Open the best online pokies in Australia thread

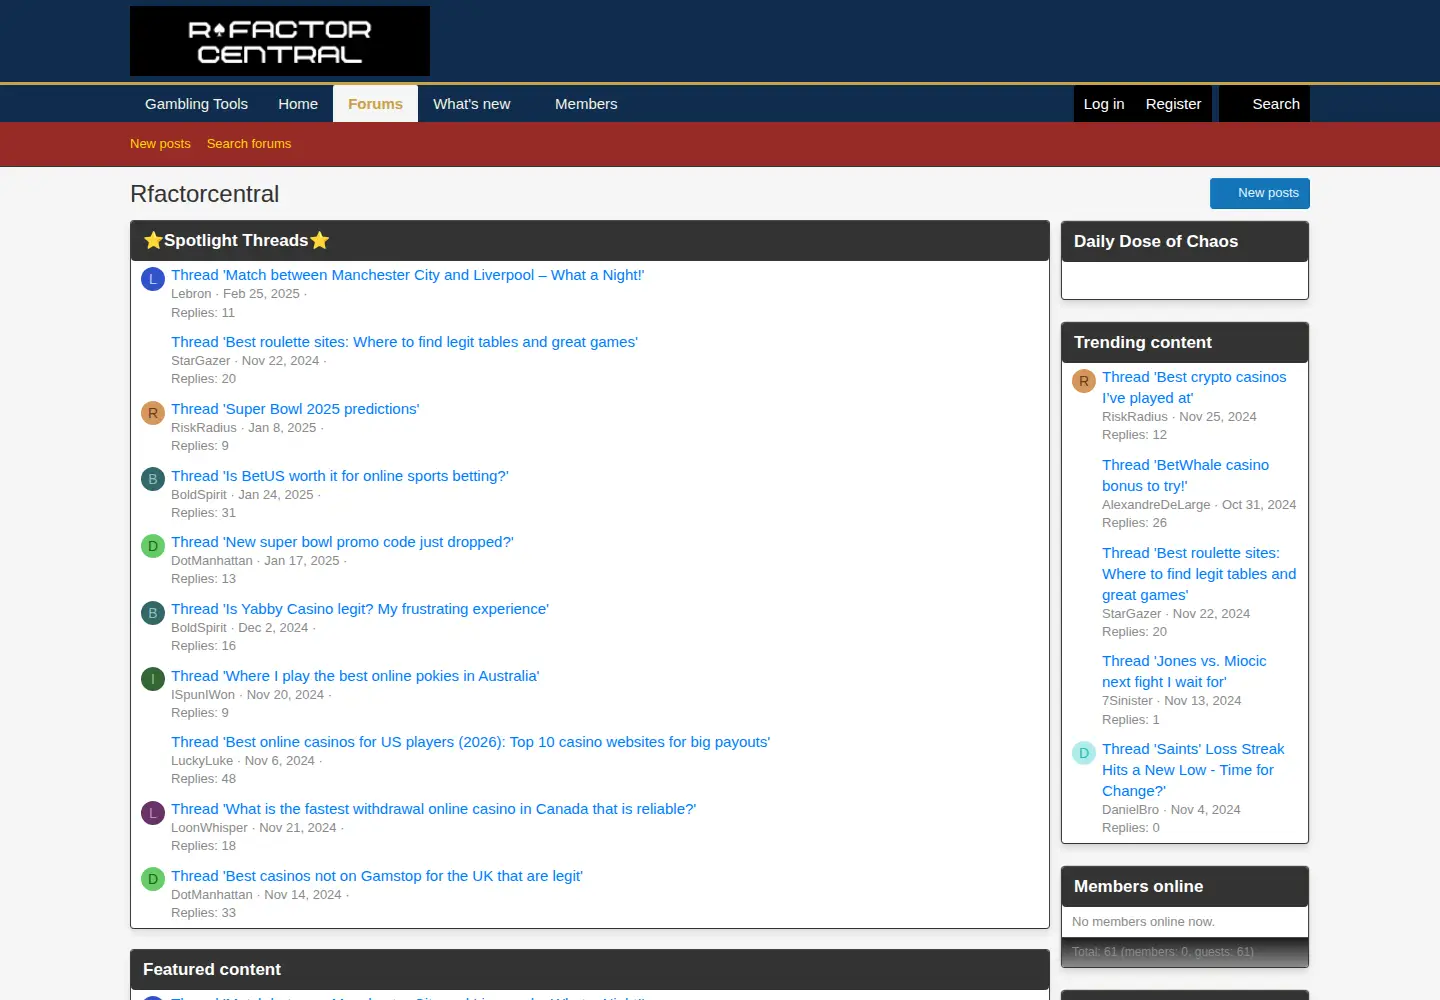point(355,676)
